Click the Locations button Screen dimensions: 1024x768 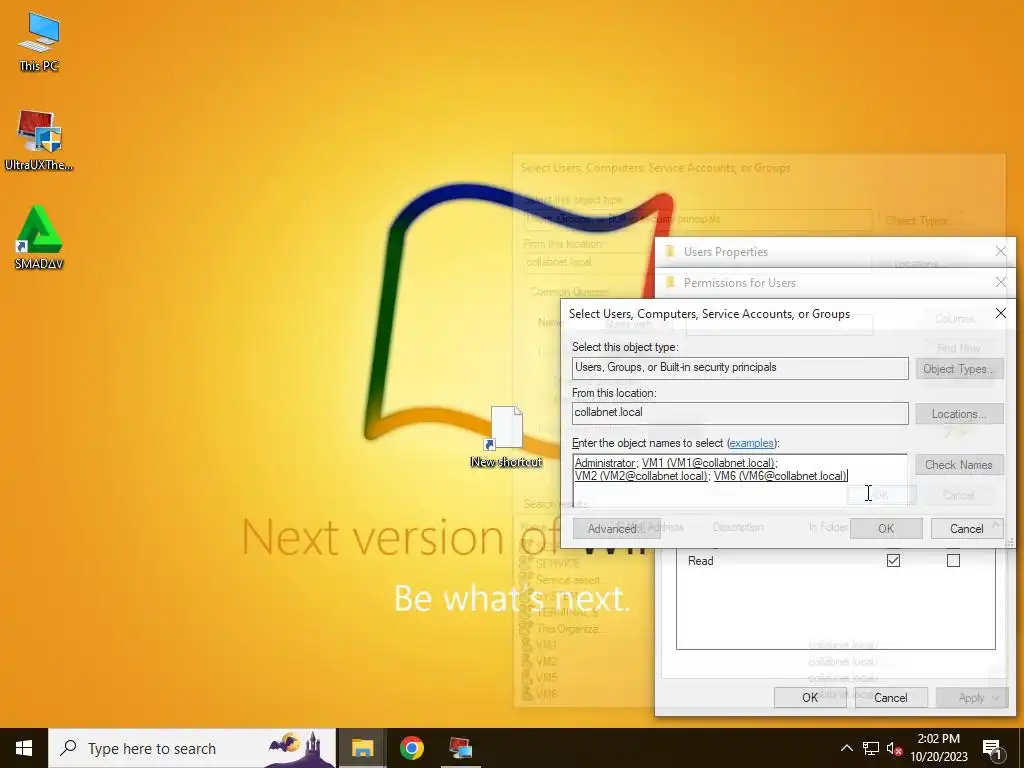(x=959, y=414)
